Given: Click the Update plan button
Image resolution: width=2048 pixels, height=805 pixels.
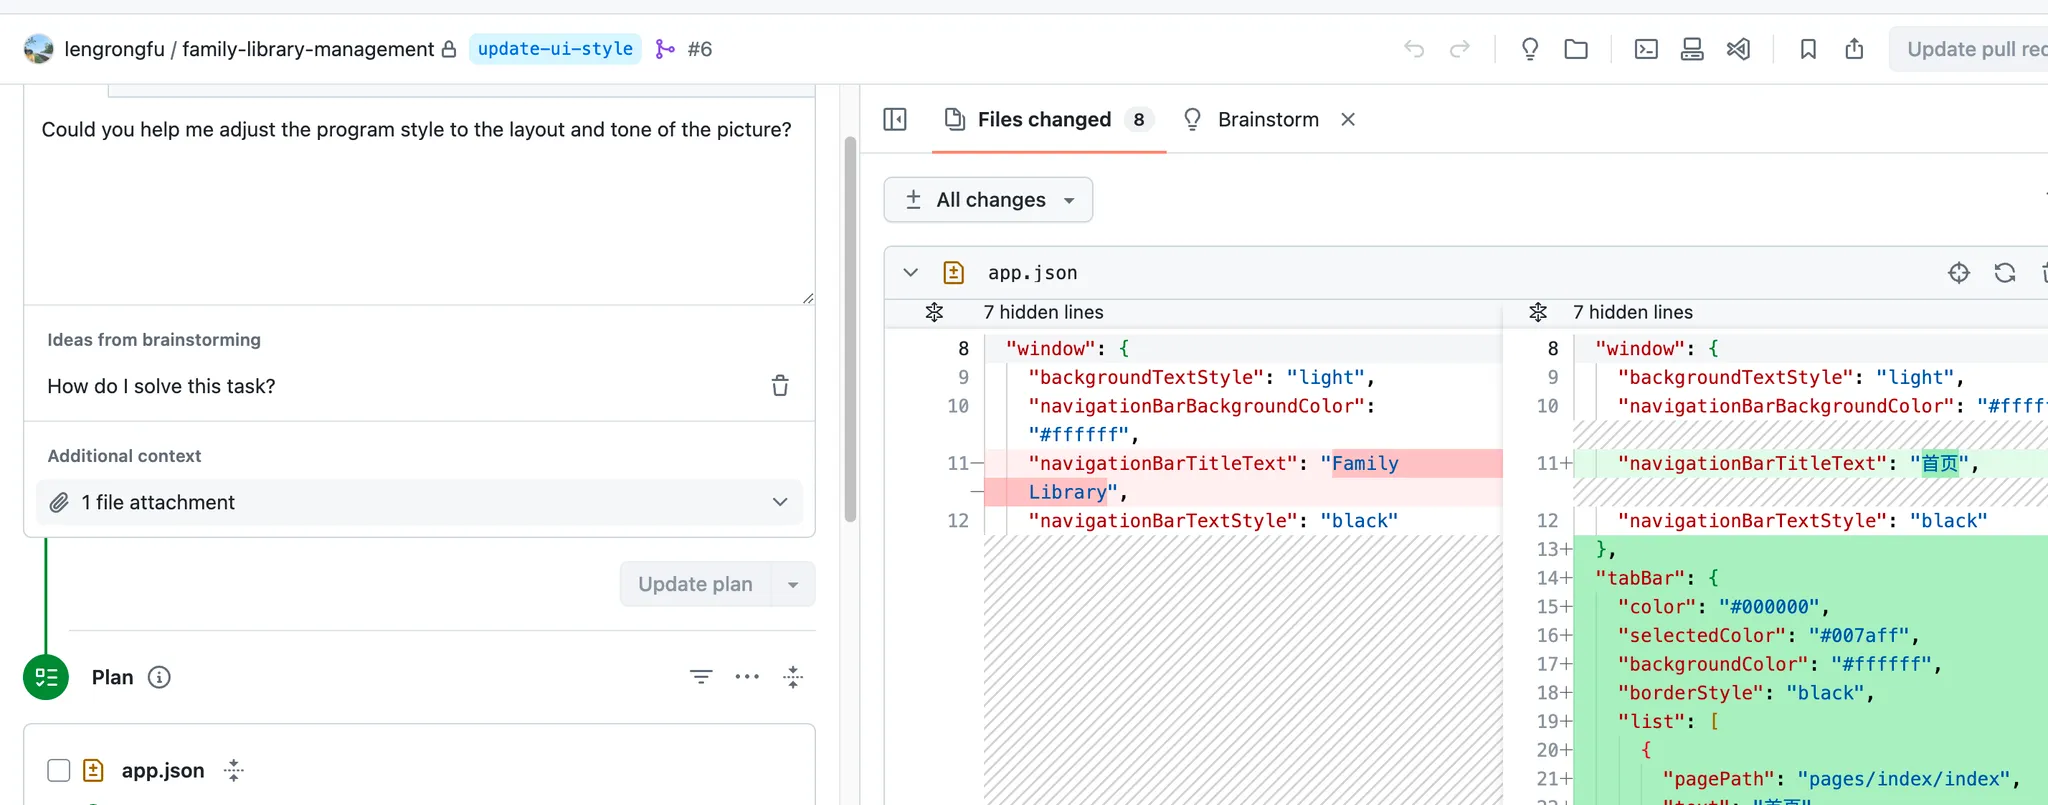Looking at the screenshot, I should tap(695, 584).
